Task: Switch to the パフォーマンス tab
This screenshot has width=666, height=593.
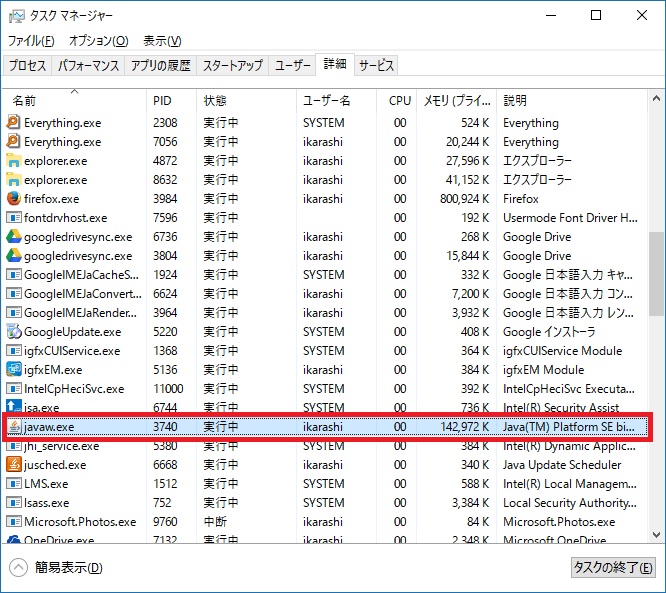Action: 88,65
